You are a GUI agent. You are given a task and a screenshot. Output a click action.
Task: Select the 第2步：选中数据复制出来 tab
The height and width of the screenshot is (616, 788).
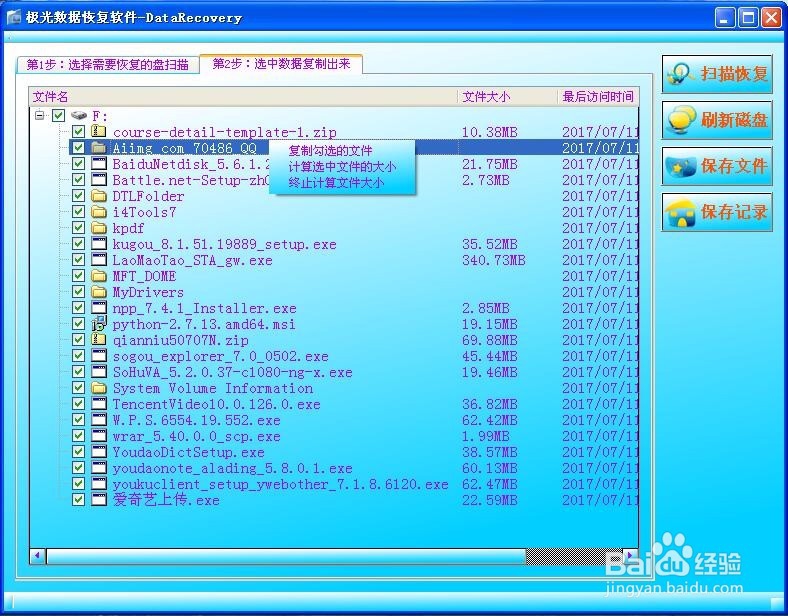click(281, 64)
